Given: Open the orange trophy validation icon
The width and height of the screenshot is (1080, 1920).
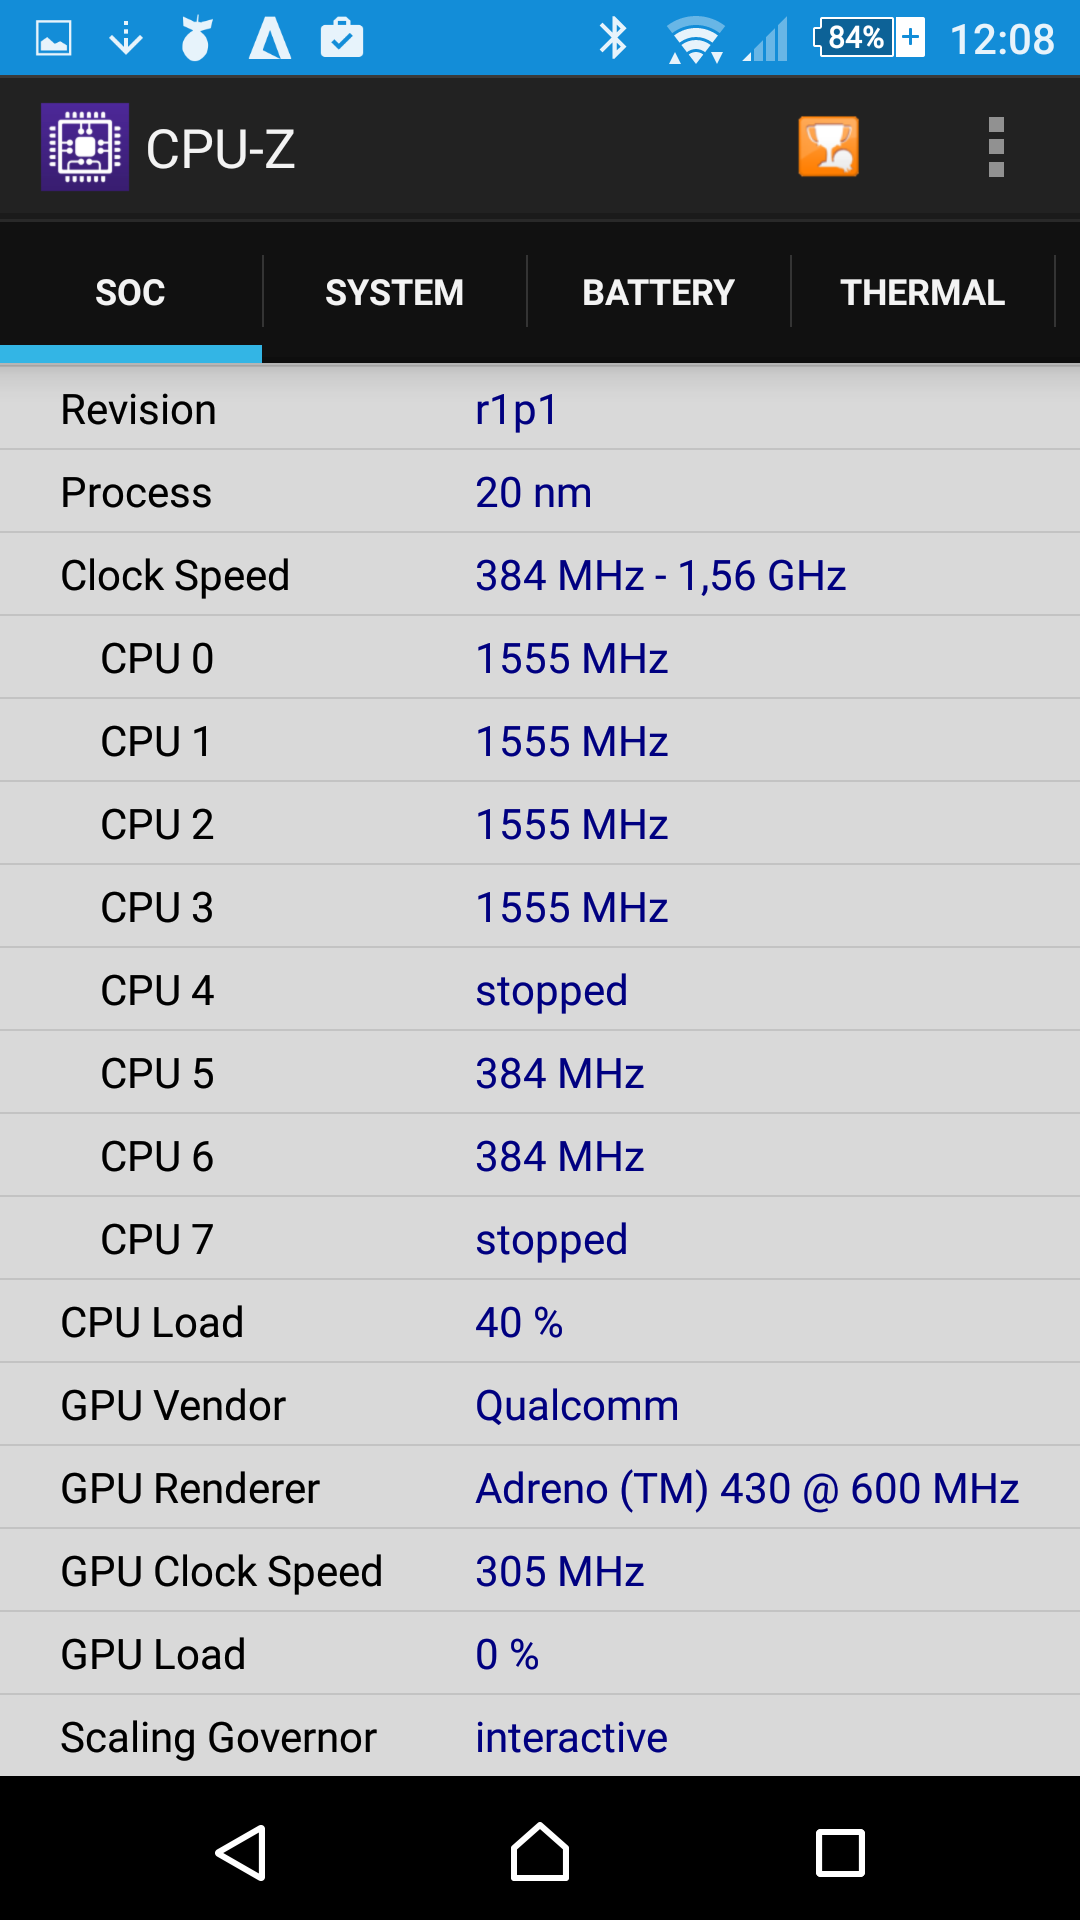Looking at the screenshot, I should tap(828, 147).
